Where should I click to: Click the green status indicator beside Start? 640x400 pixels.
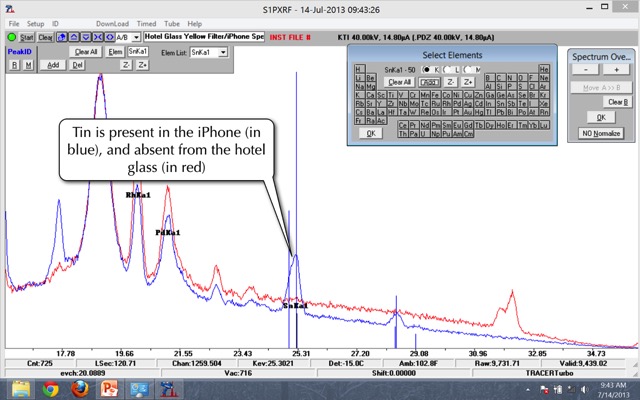coord(12,36)
